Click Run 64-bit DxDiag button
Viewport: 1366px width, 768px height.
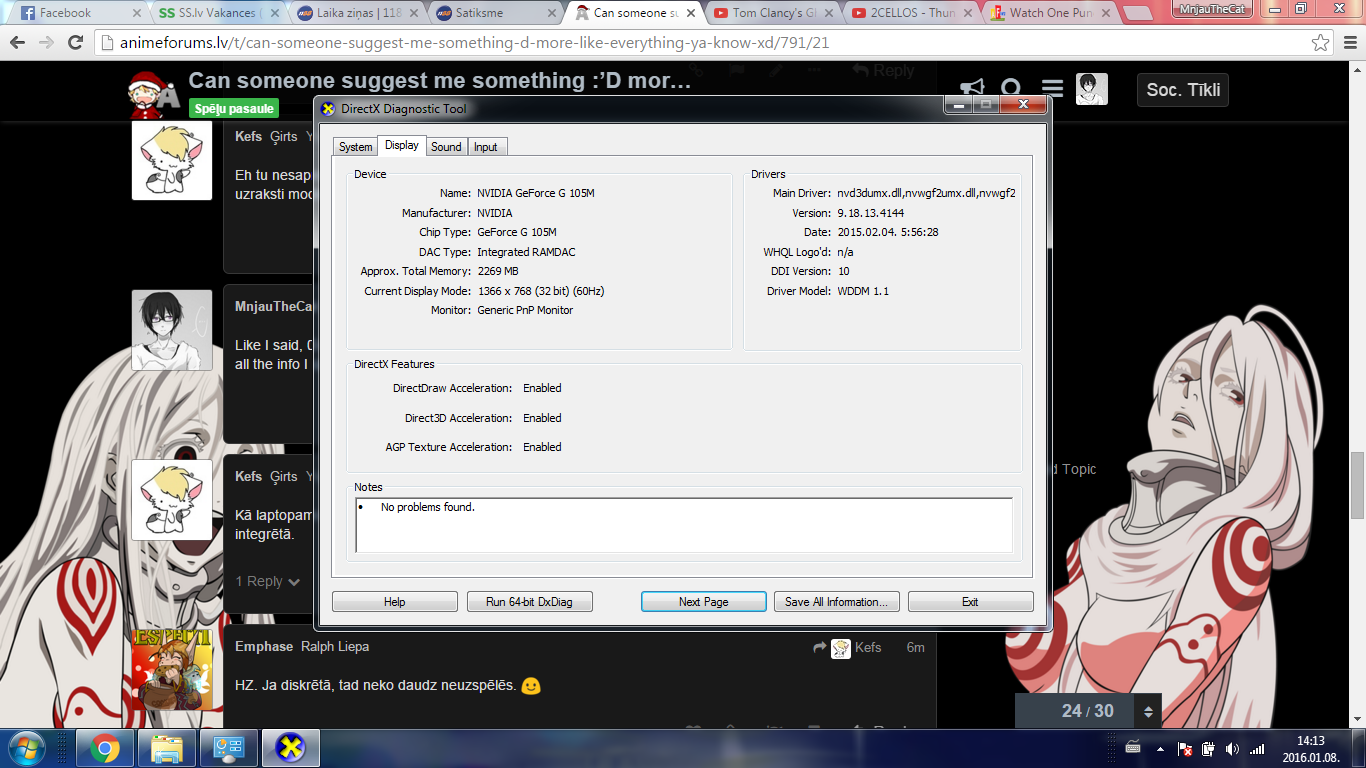tap(529, 602)
